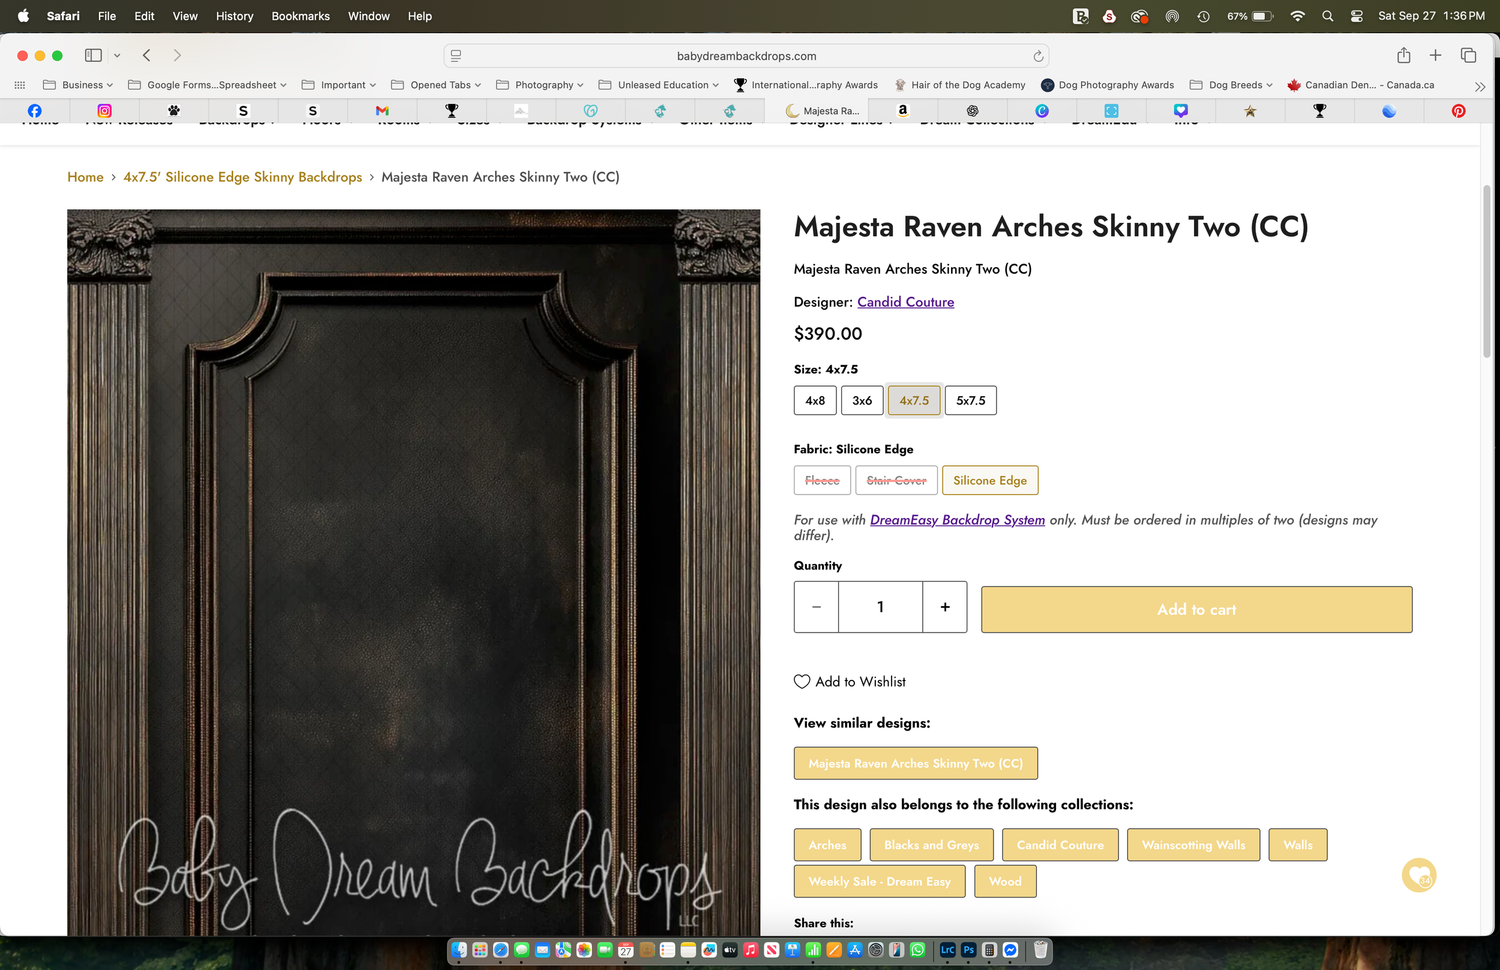
Task: Open Wi-Fi status menu
Action: tap(1297, 16)
